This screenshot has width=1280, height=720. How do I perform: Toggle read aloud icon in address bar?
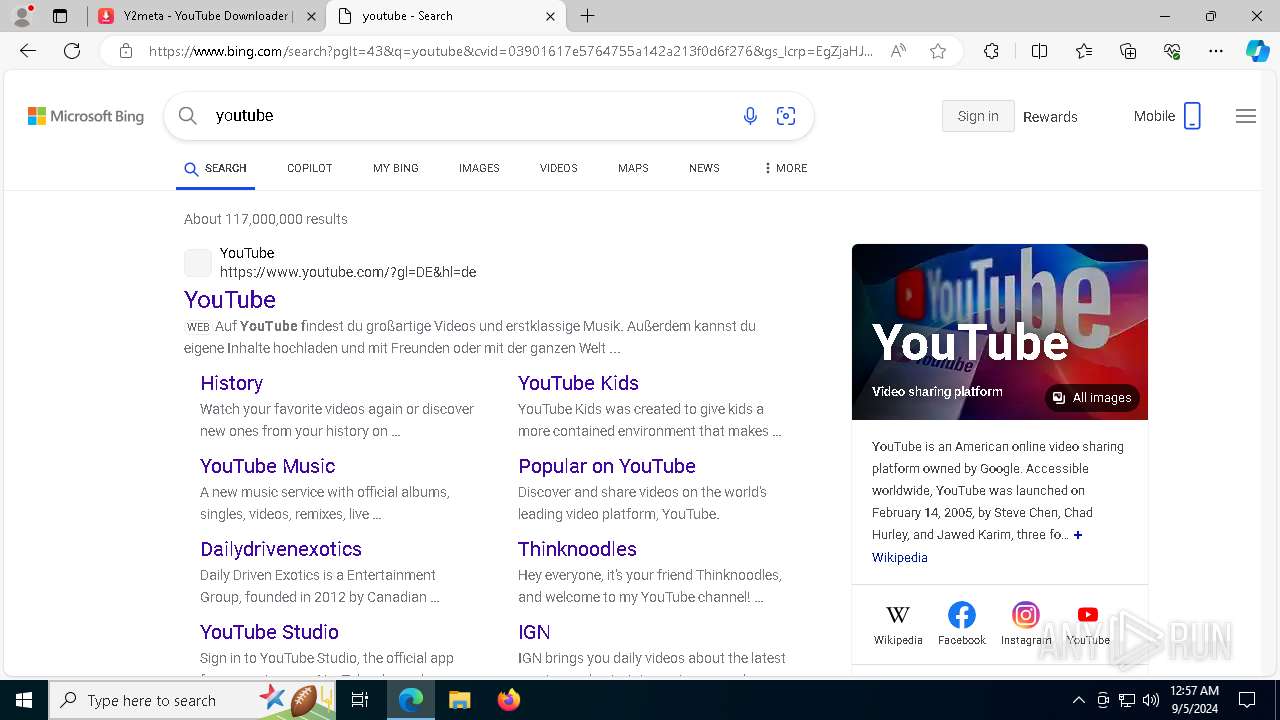tap(898, 51)
